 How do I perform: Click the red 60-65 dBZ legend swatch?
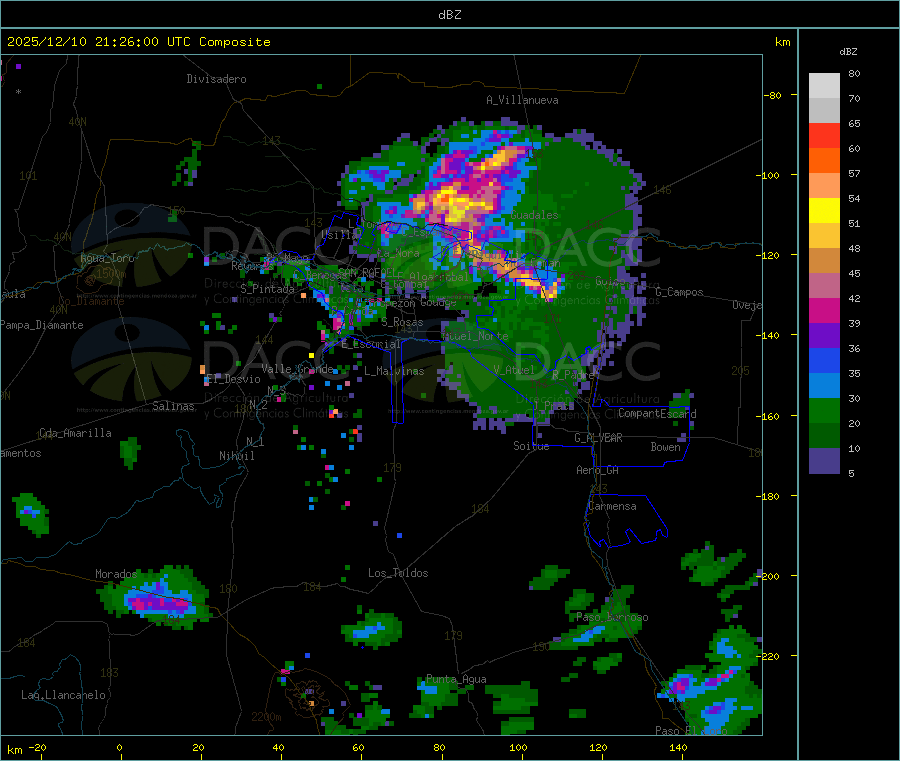coord(824,135)
